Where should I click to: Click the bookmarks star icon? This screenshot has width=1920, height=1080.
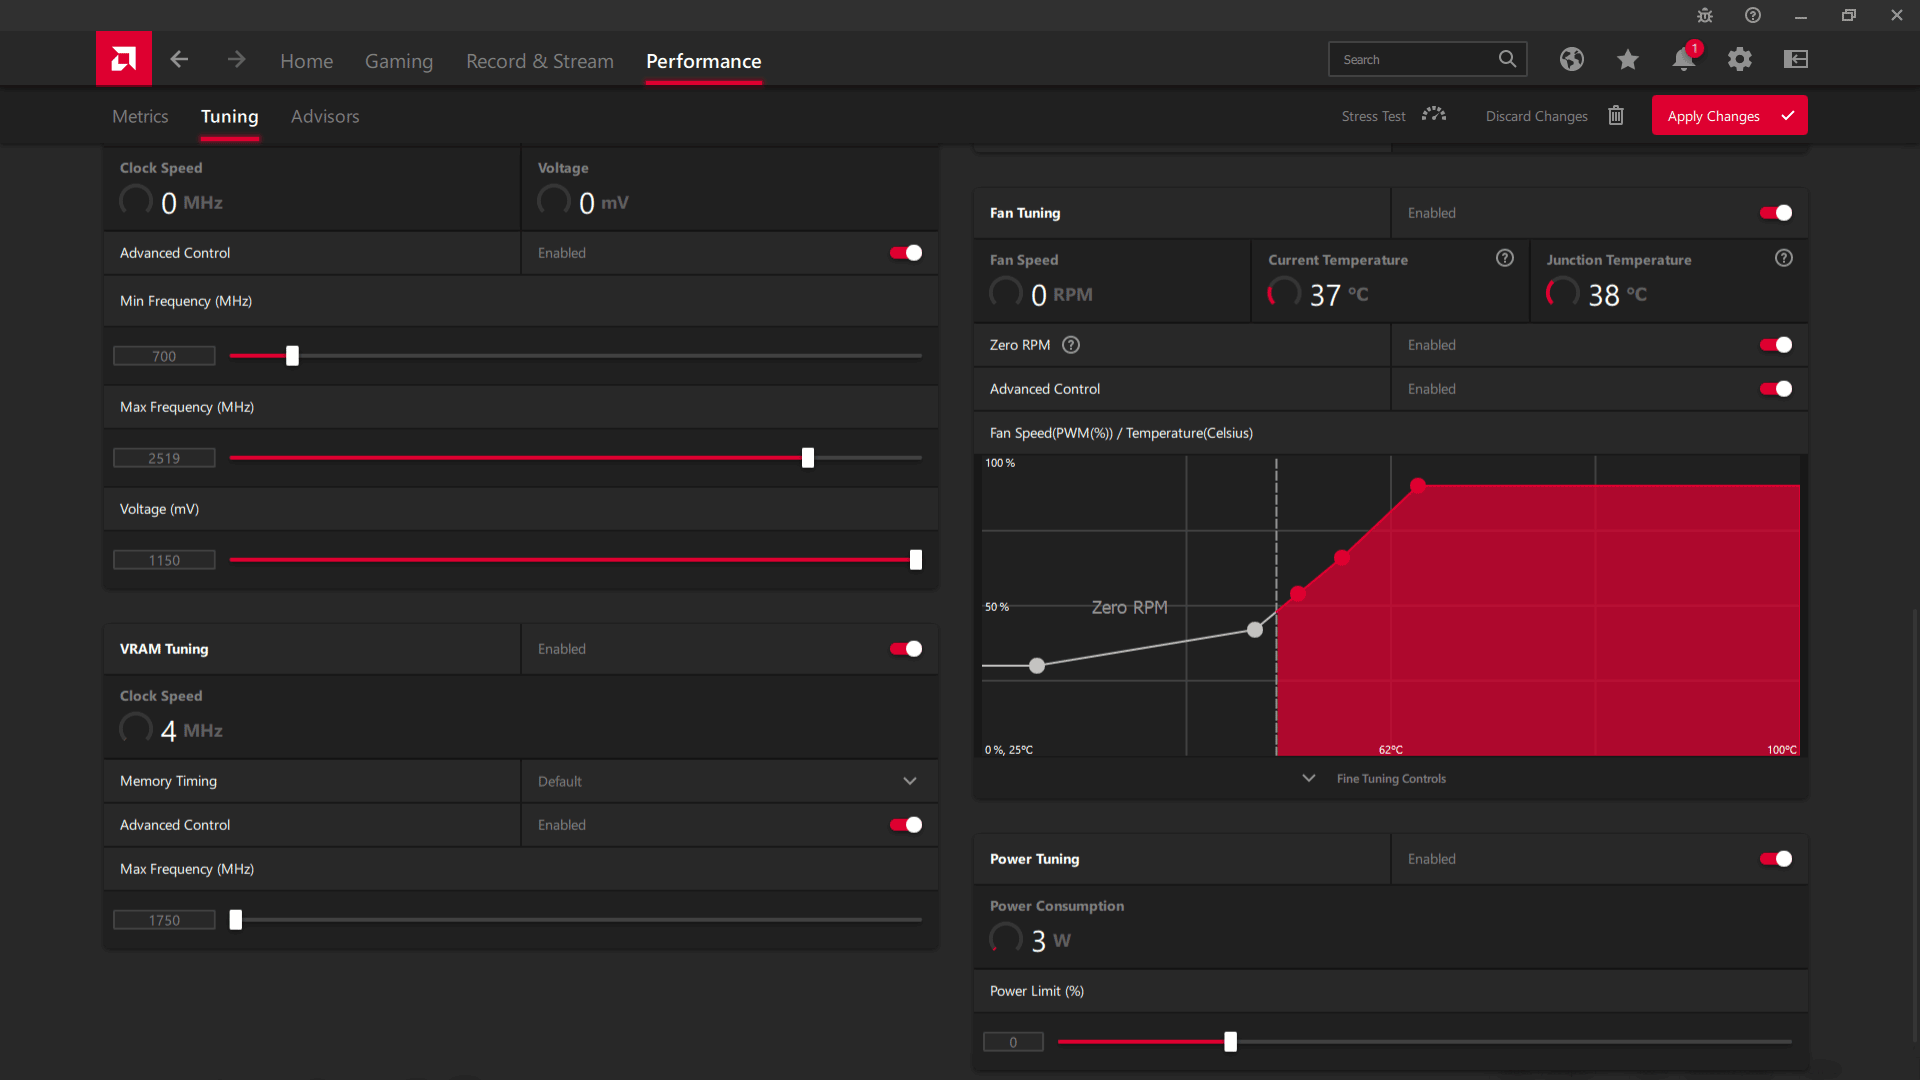click(x=1627, y=59)
